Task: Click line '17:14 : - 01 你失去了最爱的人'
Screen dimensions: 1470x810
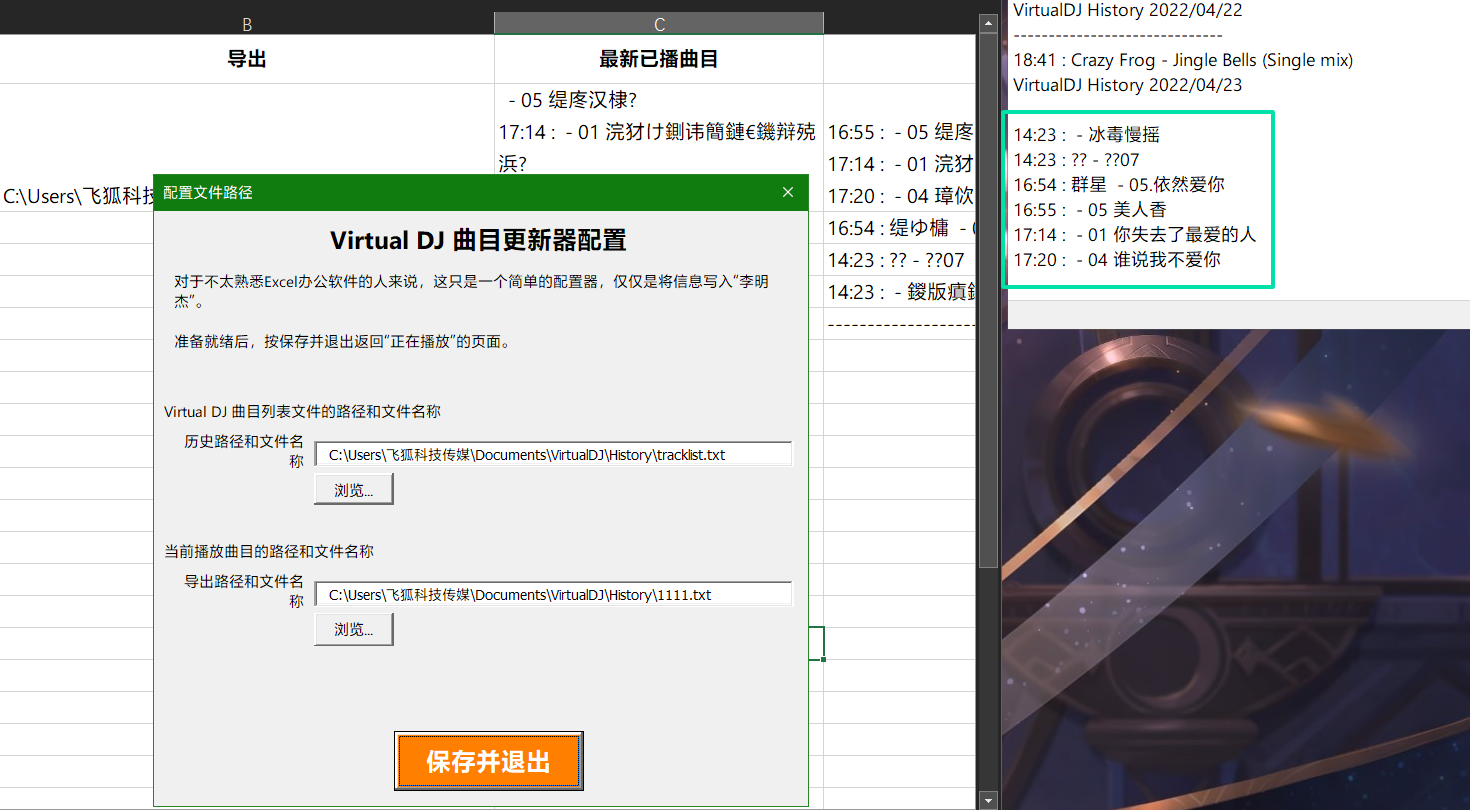Action: coord(1135,235)
